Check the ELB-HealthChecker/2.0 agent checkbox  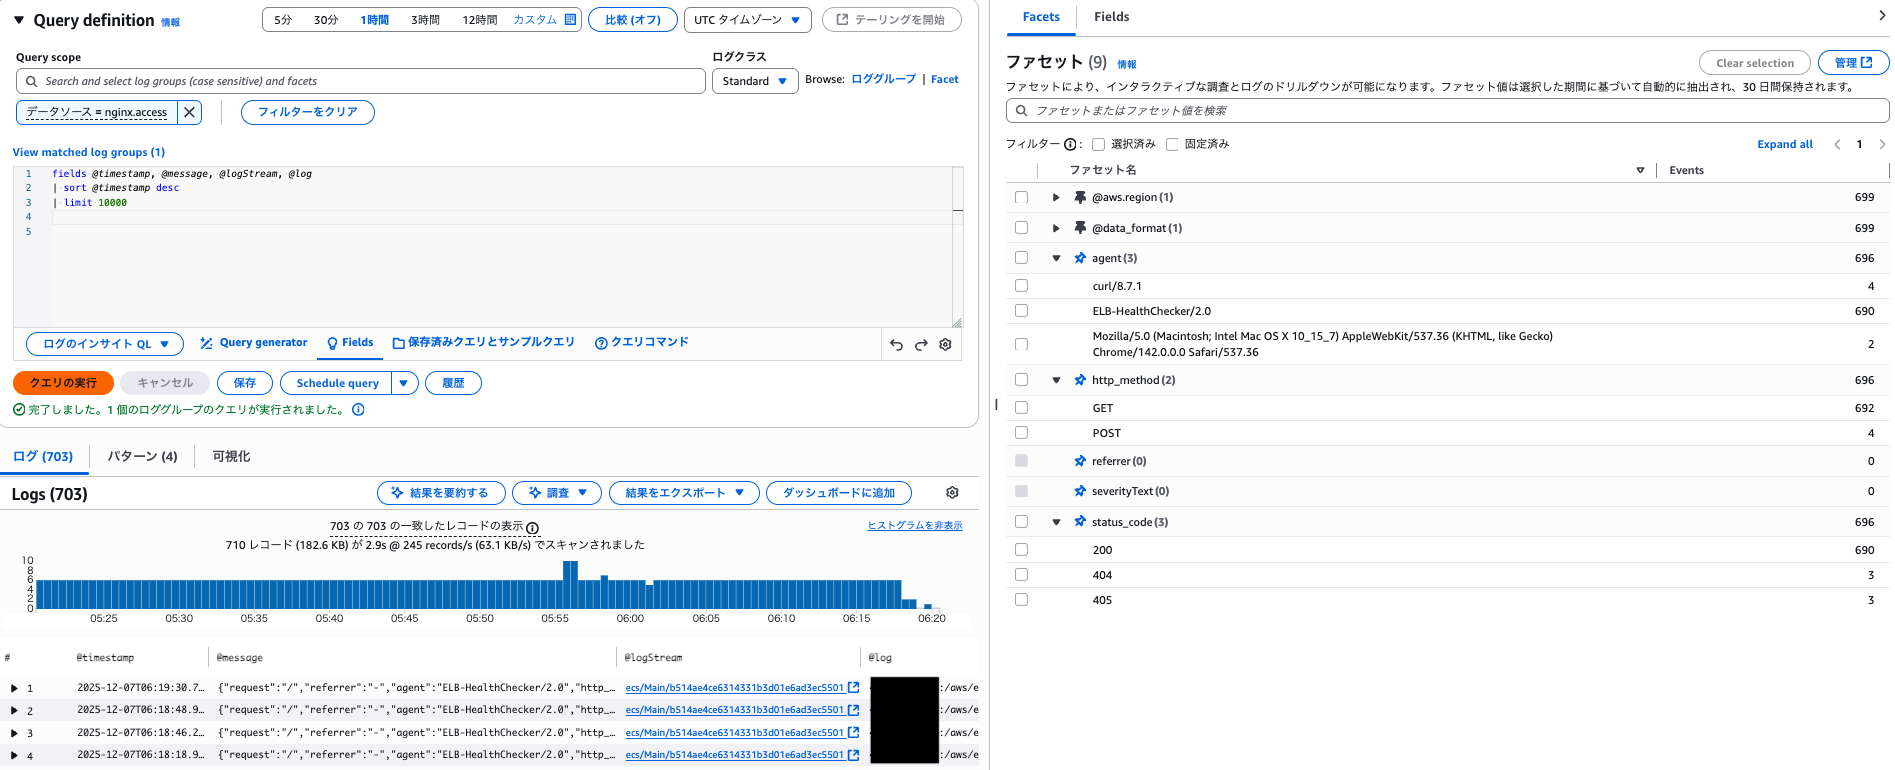click(x=1021, y=311)
